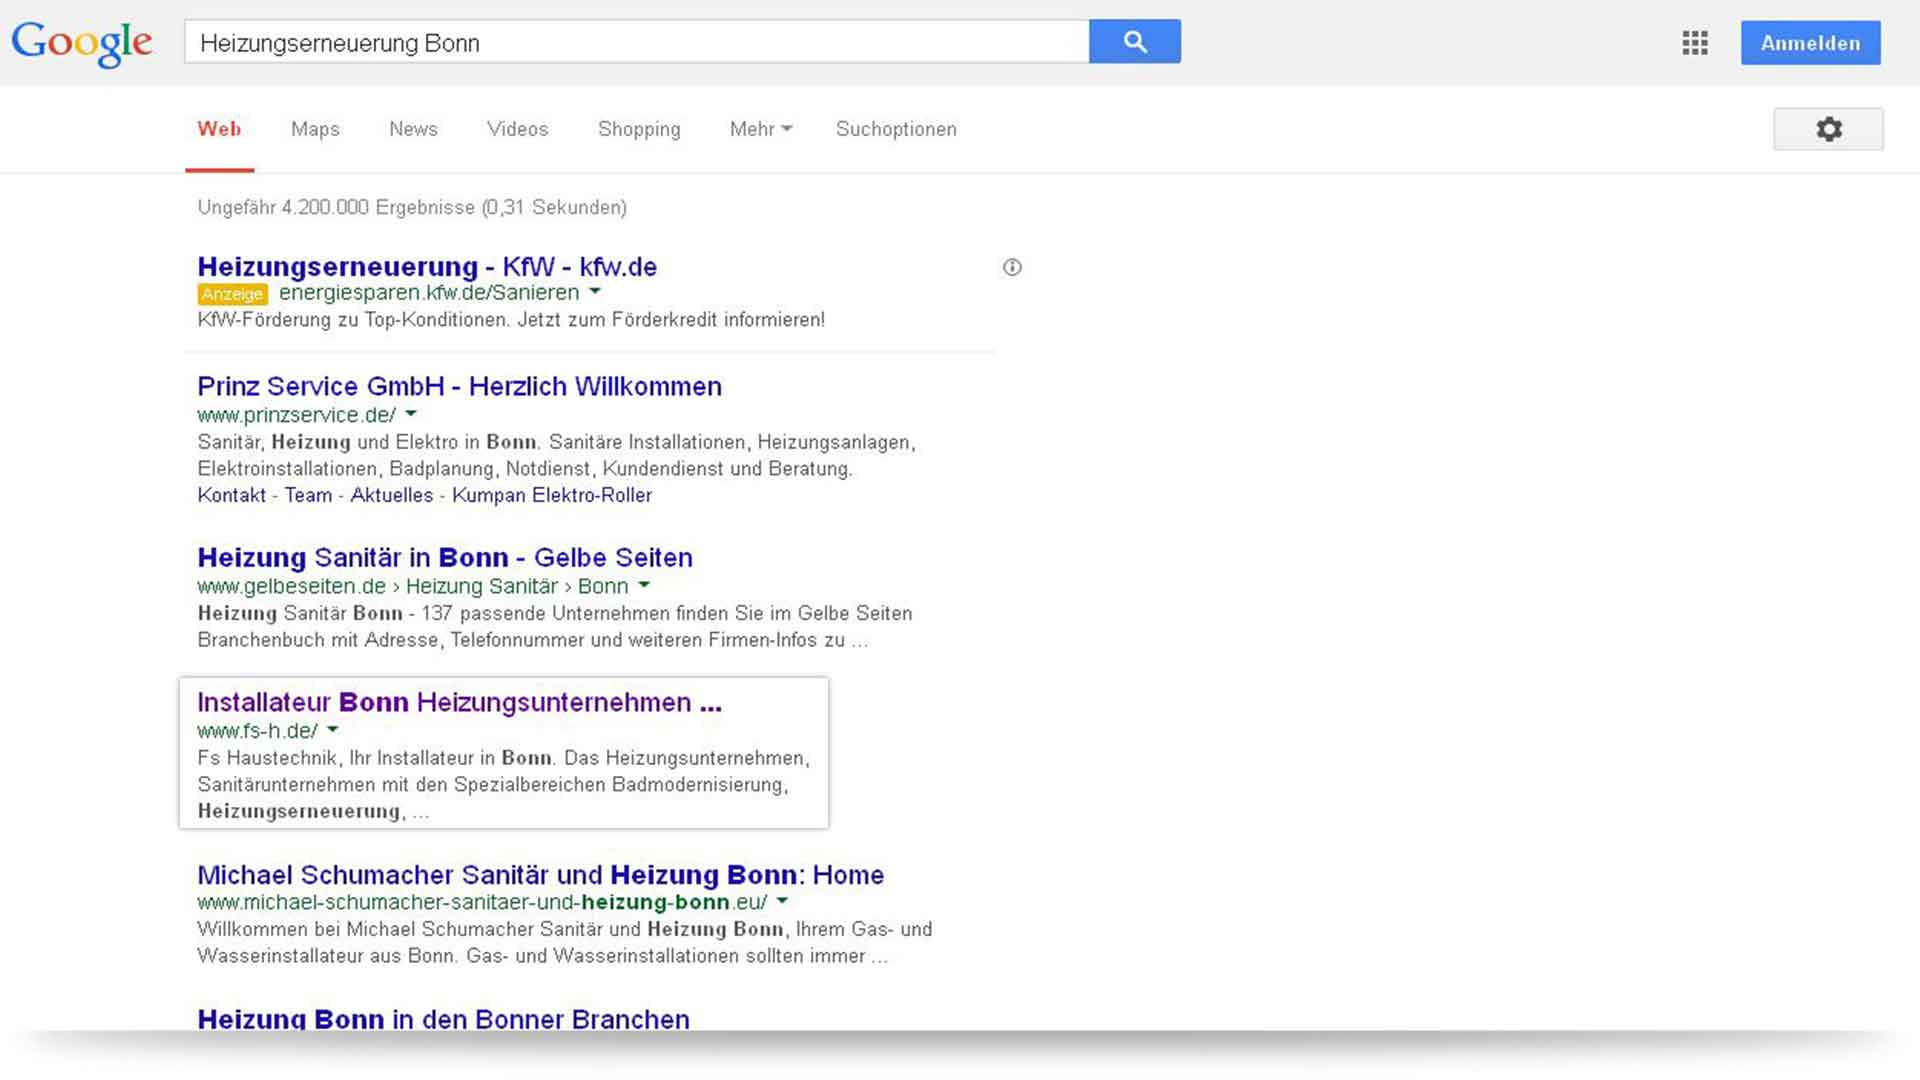Image resolution: width=1920 pixels, height=1080 pixels.
Task: Click the Kumpan Elektro-Roller sitelink
Action: 552,495
